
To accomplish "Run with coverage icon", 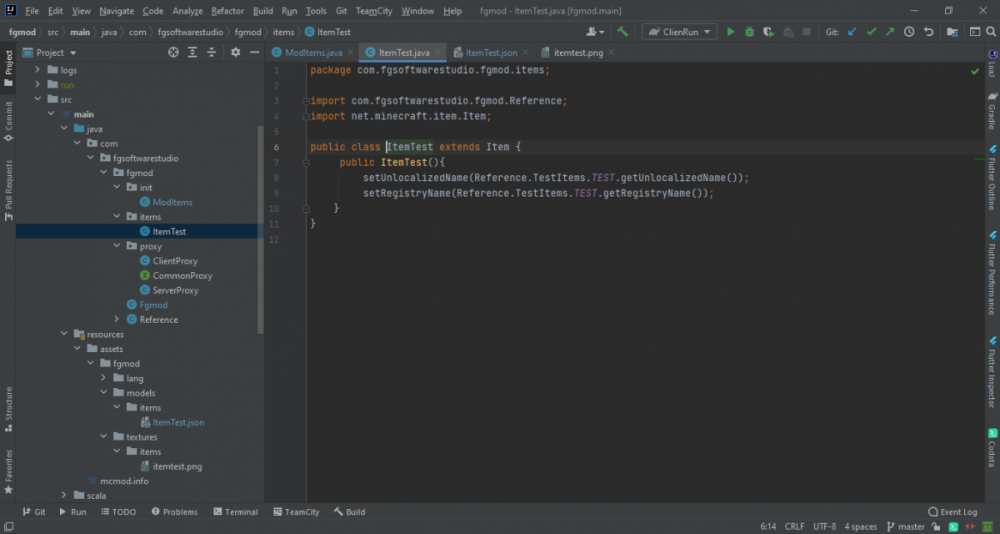I will 768,32.
